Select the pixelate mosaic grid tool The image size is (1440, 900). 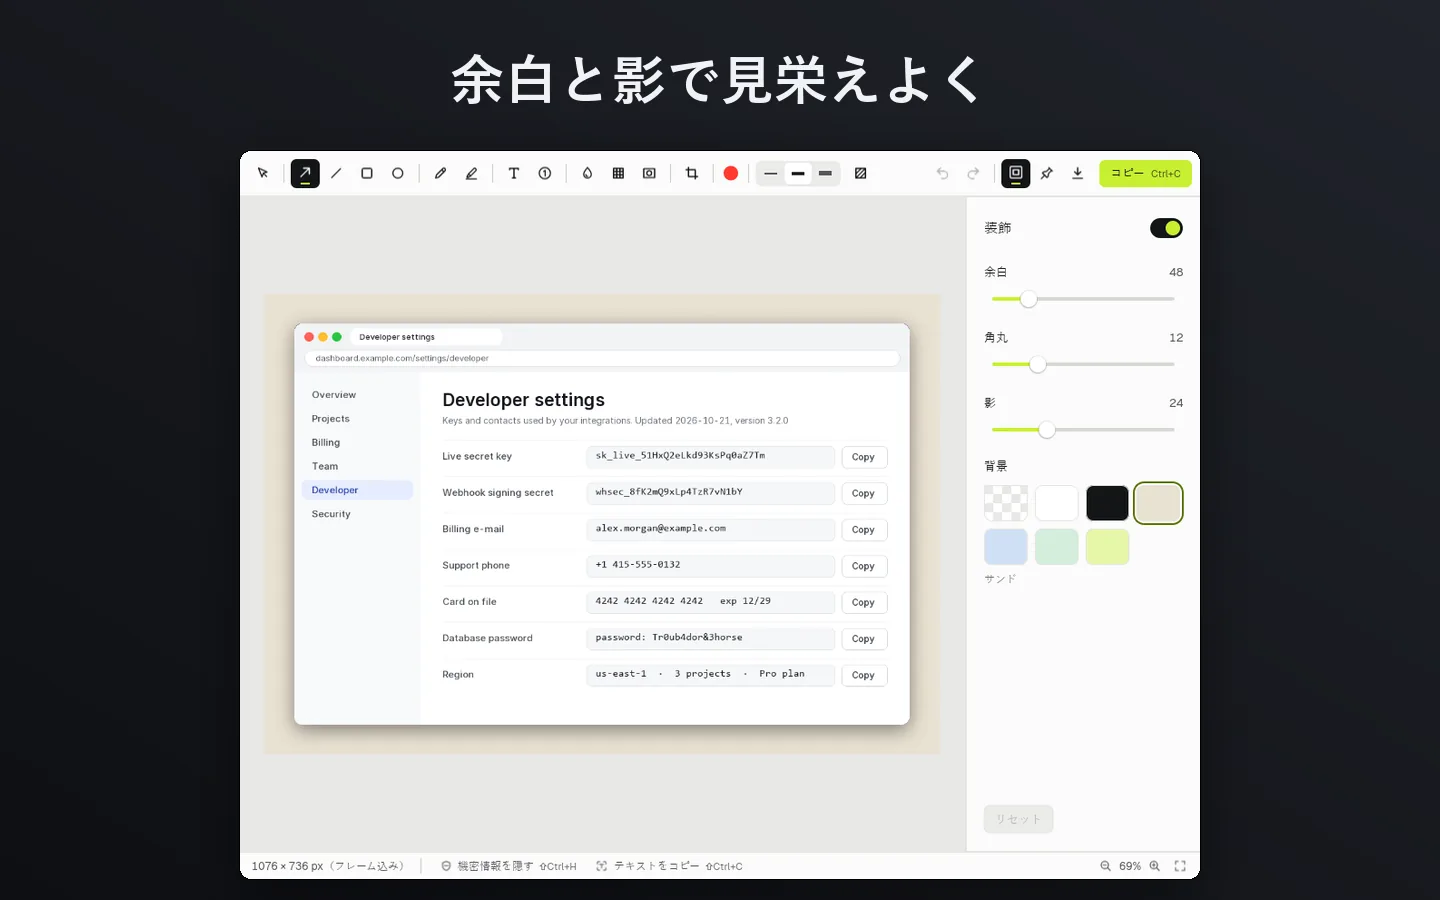click(x=618, y=173)
